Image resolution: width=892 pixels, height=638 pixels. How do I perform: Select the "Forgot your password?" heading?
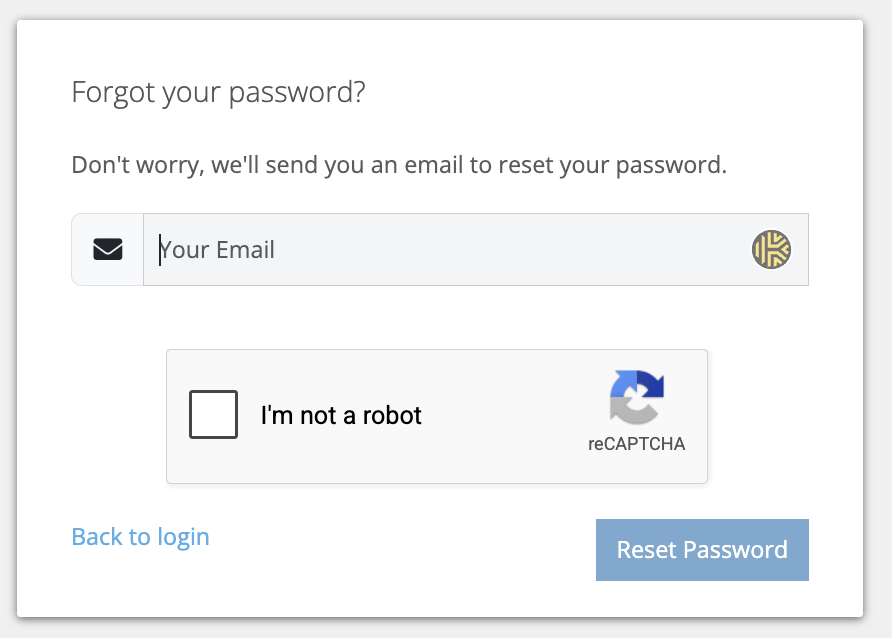pyautogui.click(x=218, y=92)
